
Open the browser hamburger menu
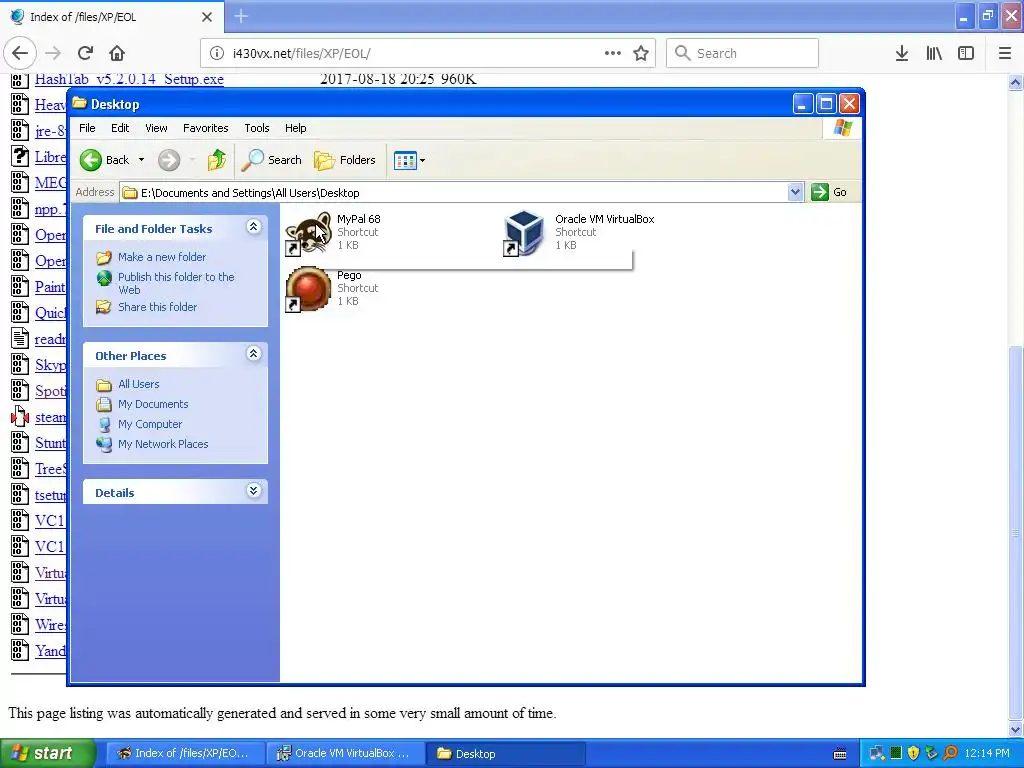(1005, 53)
